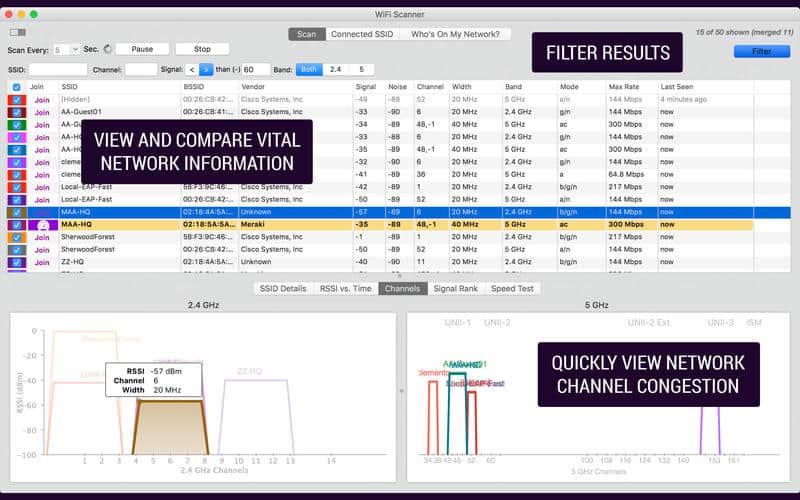Select the 2.4 band filter option
Viewport: 800px width, 500px height.
335,70
